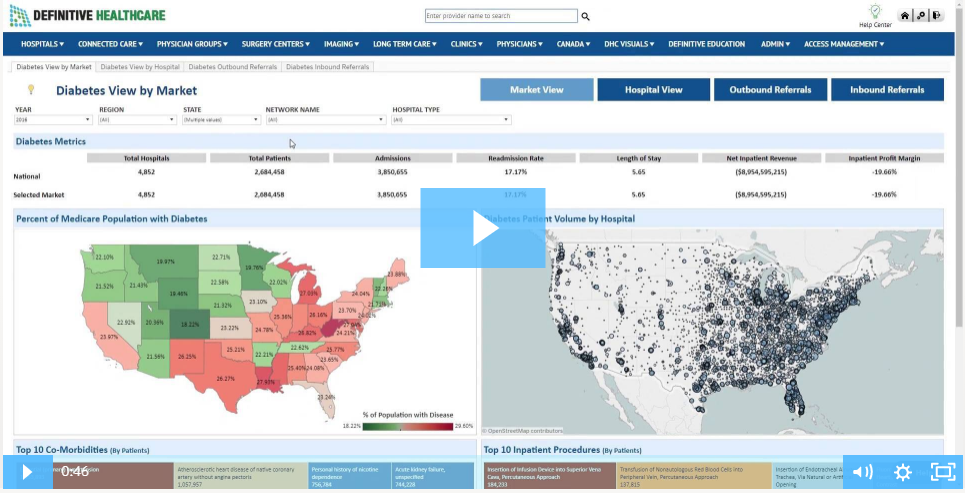Toggle video fullscreen icon

[943, 472]
